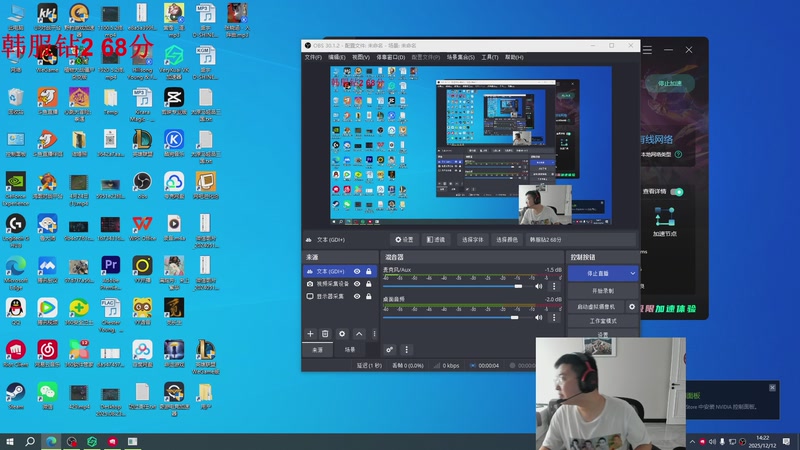Viewport: 800px width, 450px height.
Task: Mute the 桌面音频 speaker icon
Action: [x=539, y=317]
